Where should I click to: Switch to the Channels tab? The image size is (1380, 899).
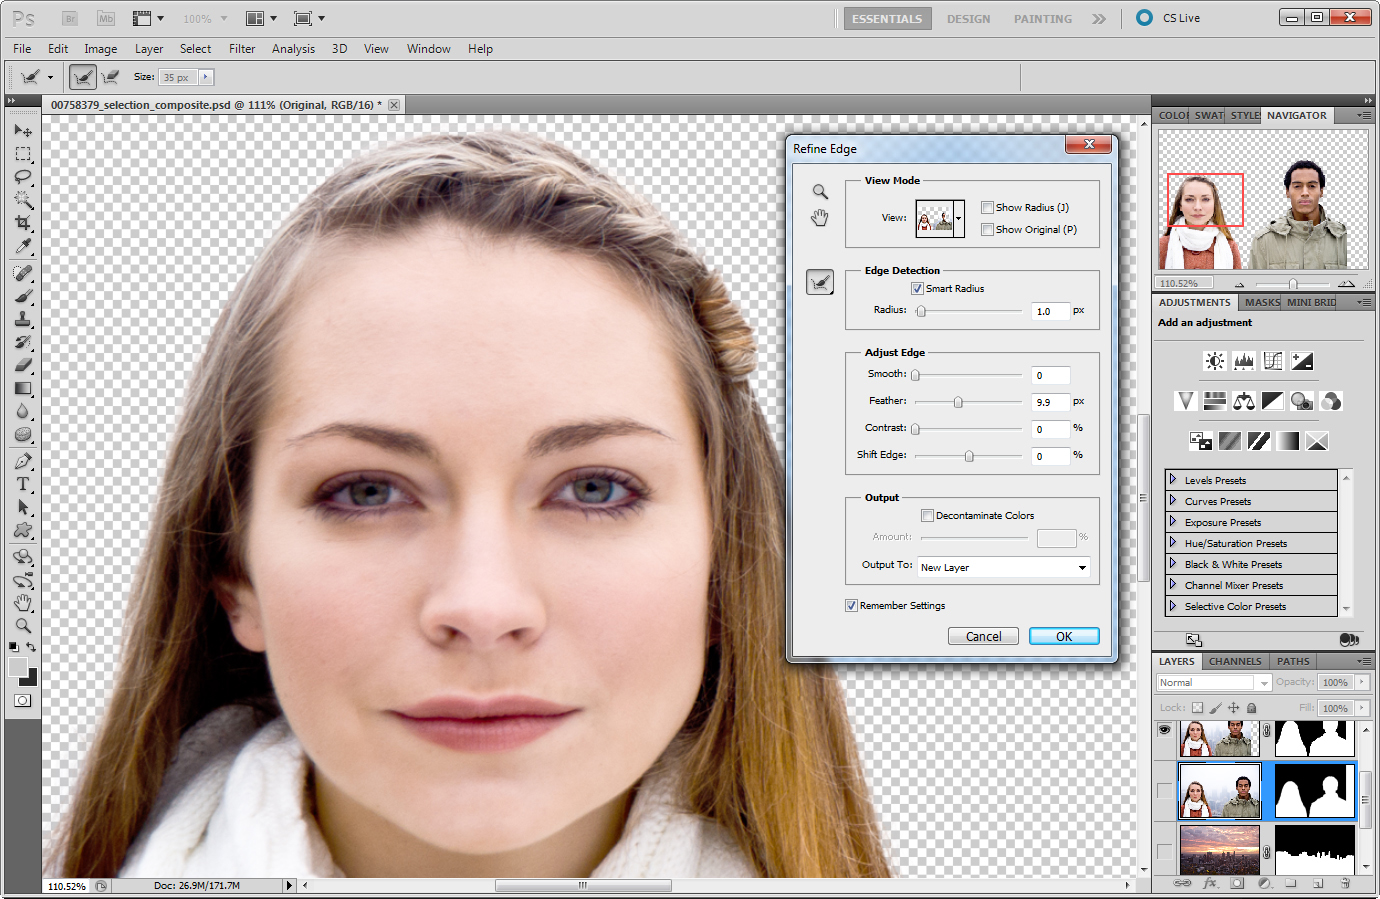click(1234, 661)
